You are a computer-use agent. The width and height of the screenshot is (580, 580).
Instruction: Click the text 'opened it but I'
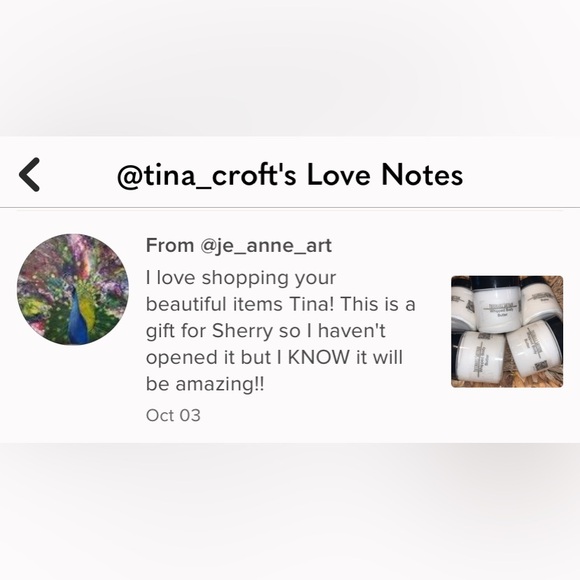pos(214,358)
